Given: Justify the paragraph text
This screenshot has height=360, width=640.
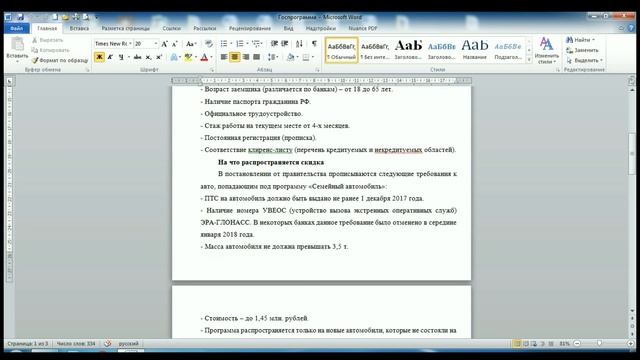Looking at the screenshot, I should (256, 57).
